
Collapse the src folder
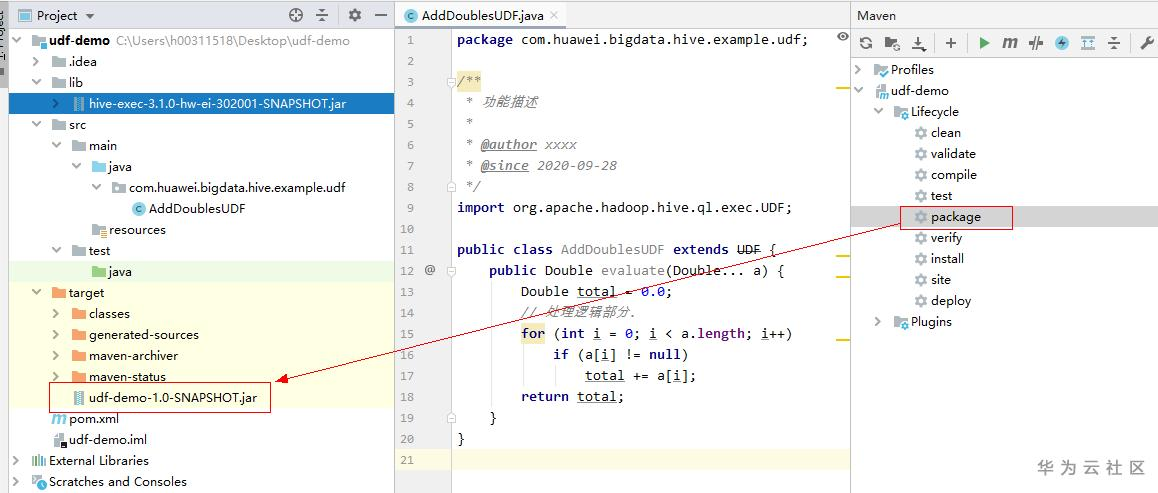point(35,125)
